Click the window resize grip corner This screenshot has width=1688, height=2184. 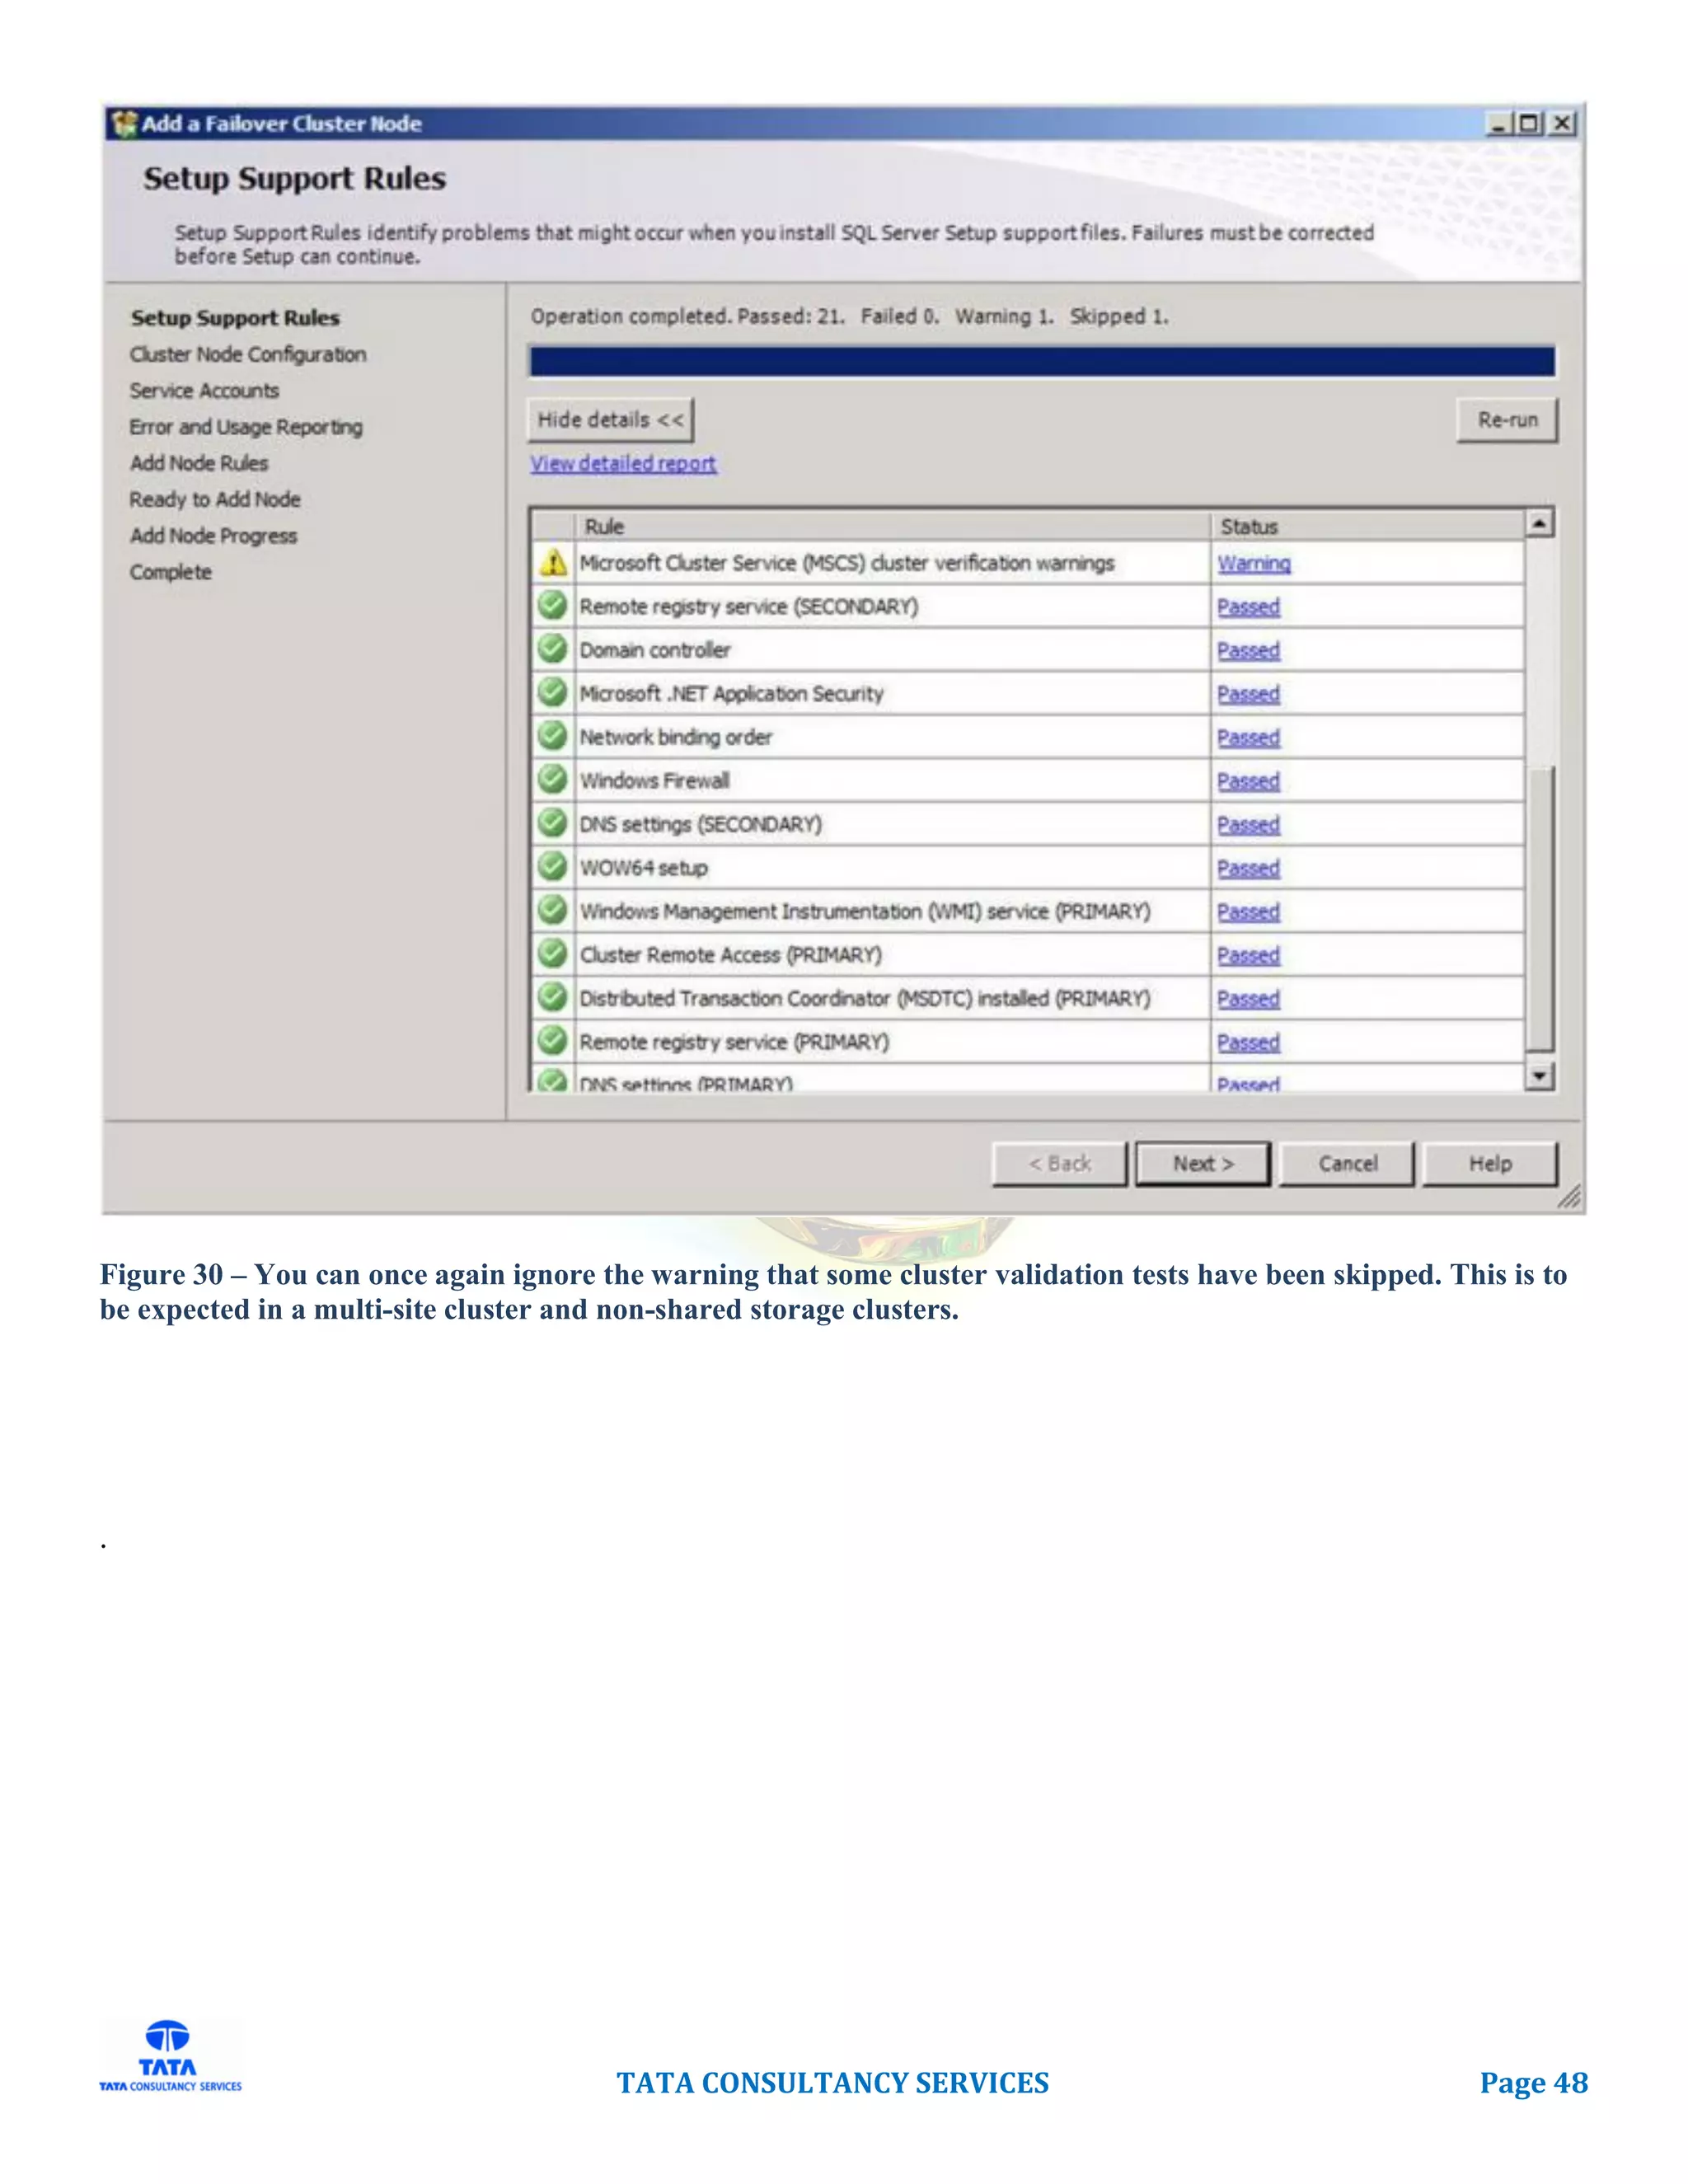(x=1569, y=1197)
